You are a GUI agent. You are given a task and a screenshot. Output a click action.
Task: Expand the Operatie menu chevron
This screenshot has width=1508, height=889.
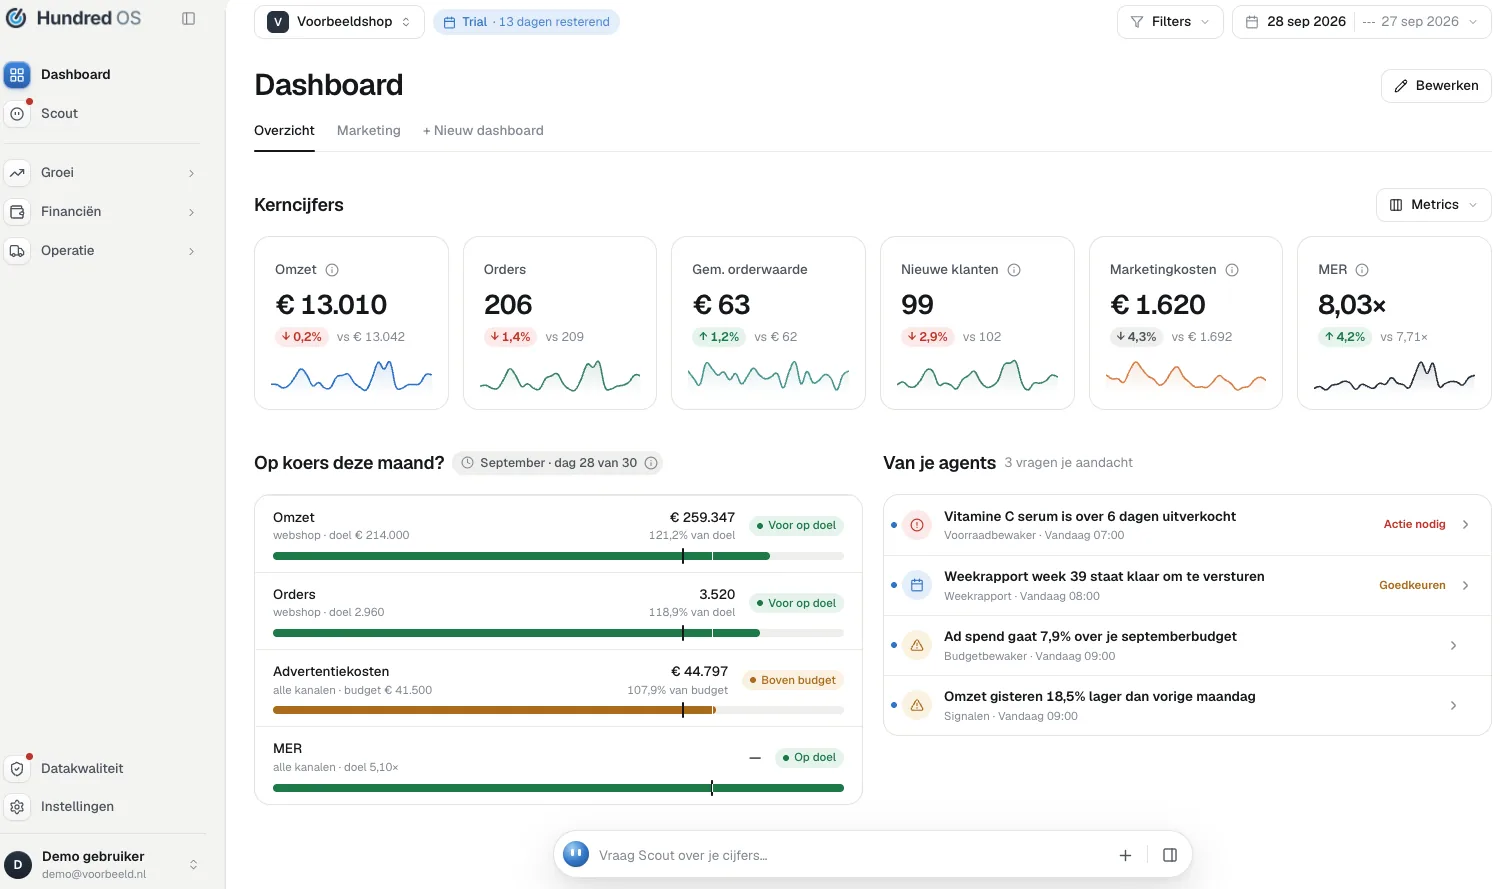[x=191, y=251]
